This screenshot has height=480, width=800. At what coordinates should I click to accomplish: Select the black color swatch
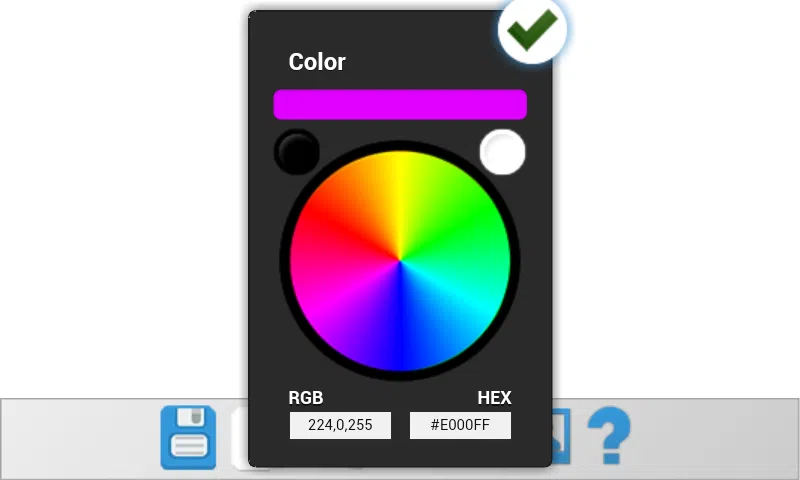(x=297, y=152)
